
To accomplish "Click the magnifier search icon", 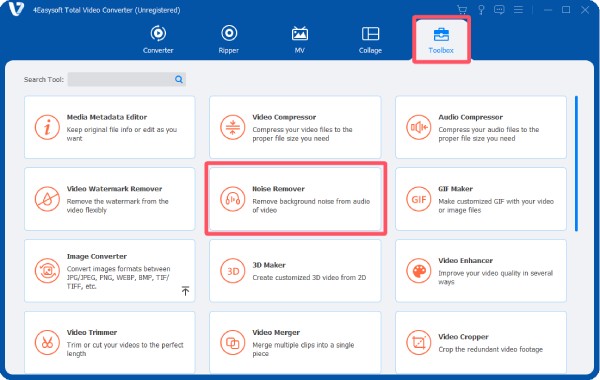I will point(179,79).
